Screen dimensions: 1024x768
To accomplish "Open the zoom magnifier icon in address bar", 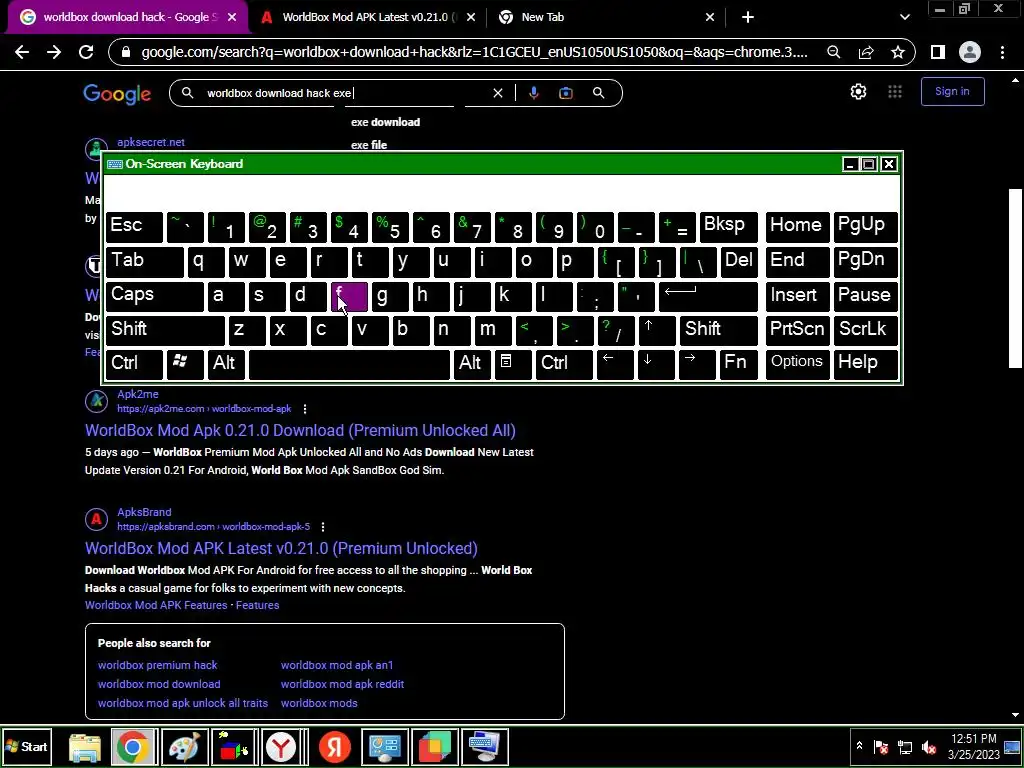I will click(833, 52).
